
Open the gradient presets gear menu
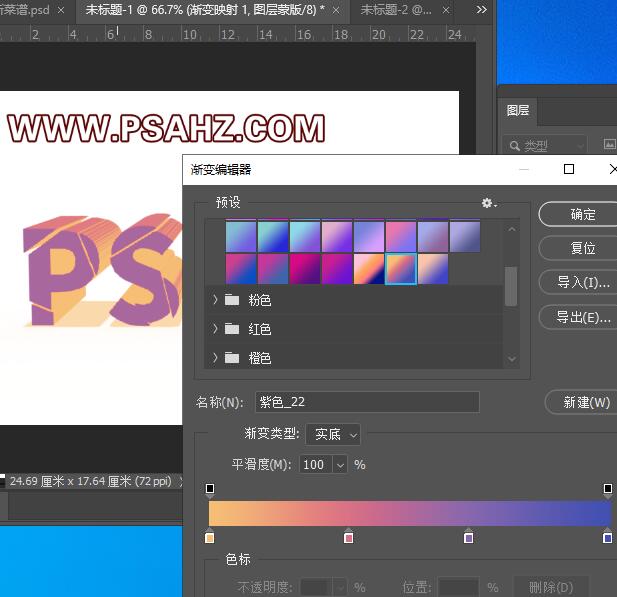tap(489, 203)
